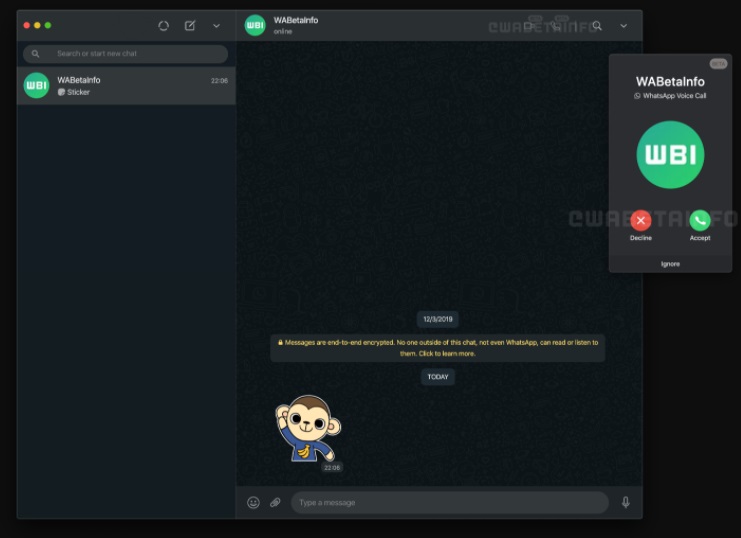Click WABetaInfo name in chat header
741x538 pixels.
pos(296,20)
